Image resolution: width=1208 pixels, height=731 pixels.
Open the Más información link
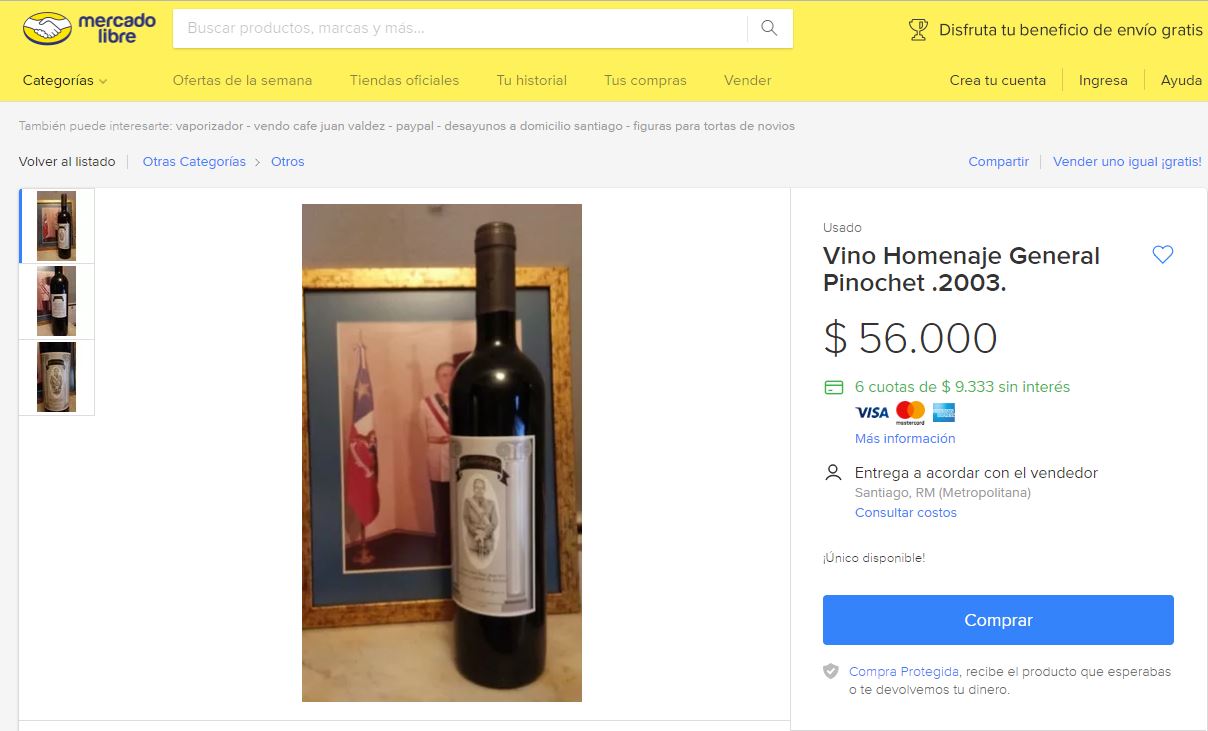pos(905,439)
